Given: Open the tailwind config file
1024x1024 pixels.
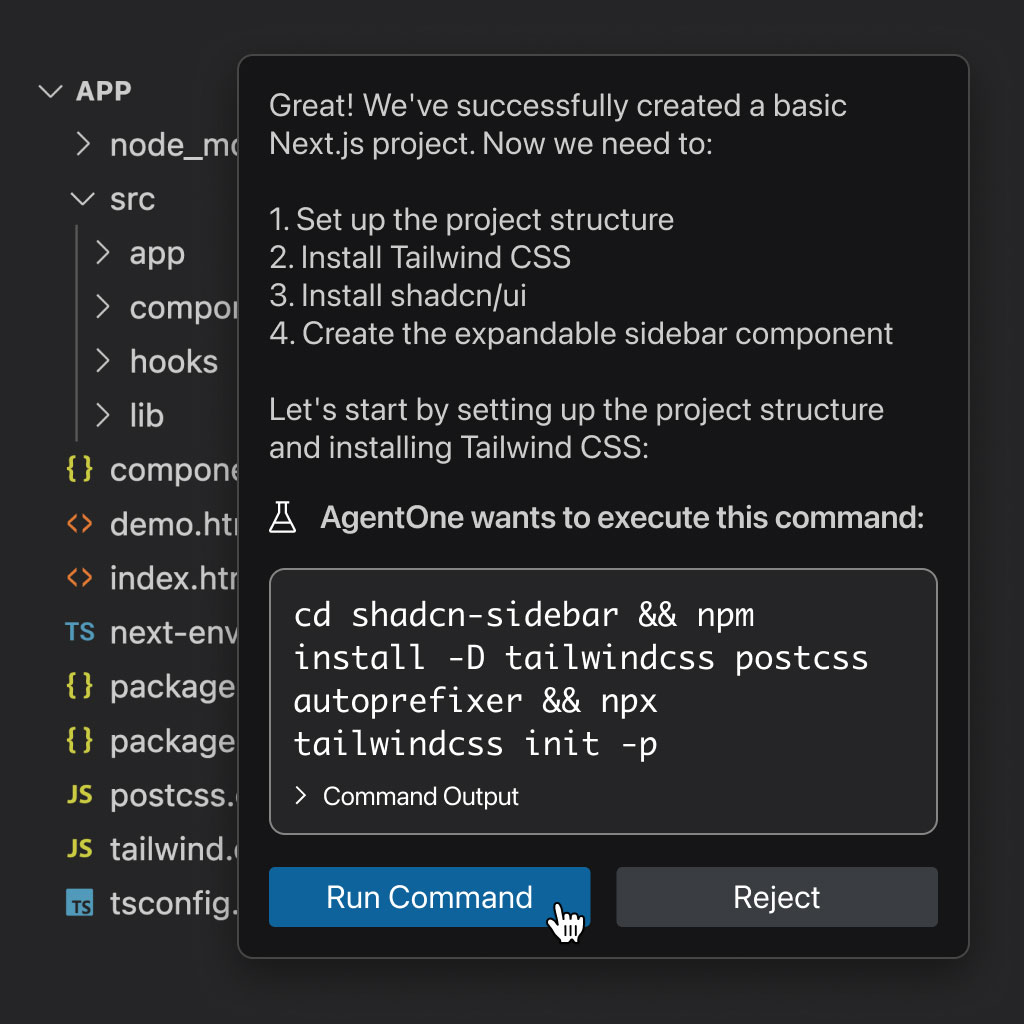Looking at the screenshot, I should click(x=173, y=848).
